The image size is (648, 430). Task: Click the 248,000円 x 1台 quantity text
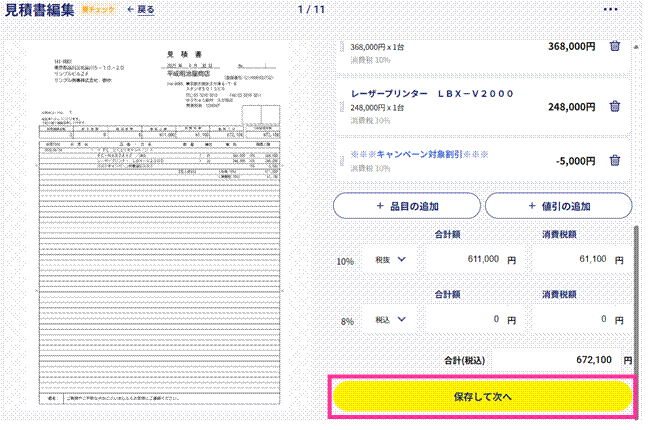(x=377, y=108)
